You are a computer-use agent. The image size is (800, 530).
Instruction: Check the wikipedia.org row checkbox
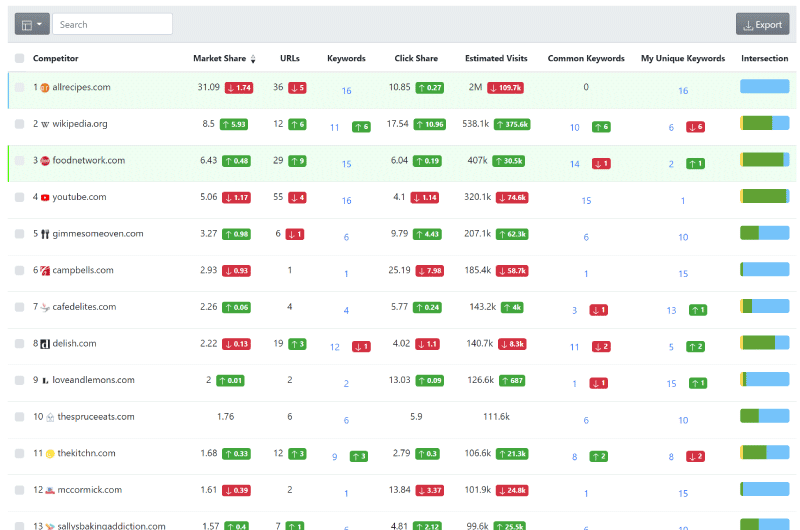19,124
